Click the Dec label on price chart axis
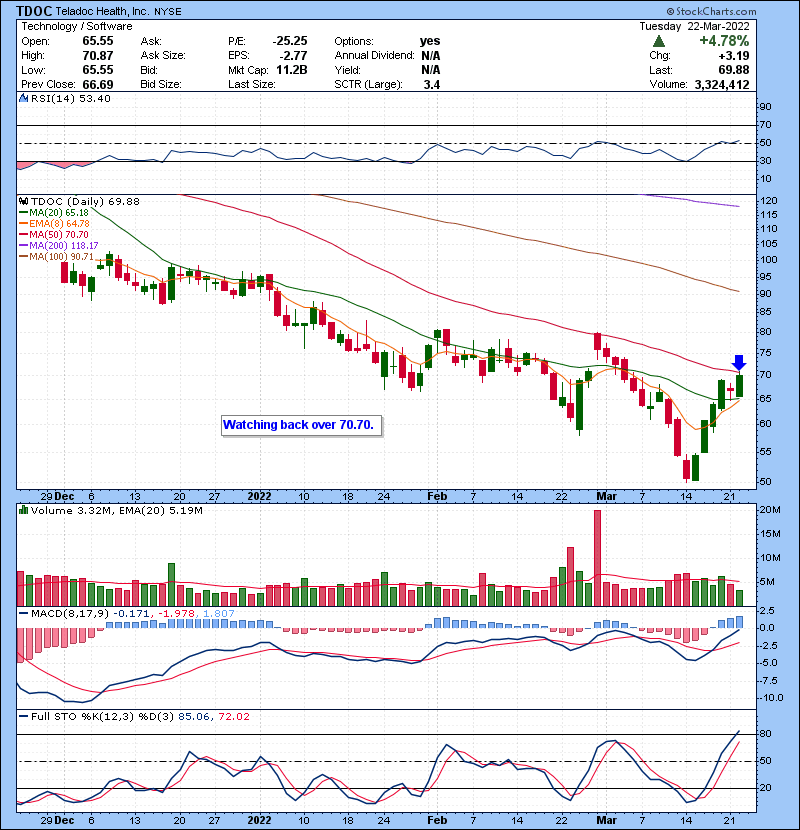The image size is (800, 830). click(64, 497)
